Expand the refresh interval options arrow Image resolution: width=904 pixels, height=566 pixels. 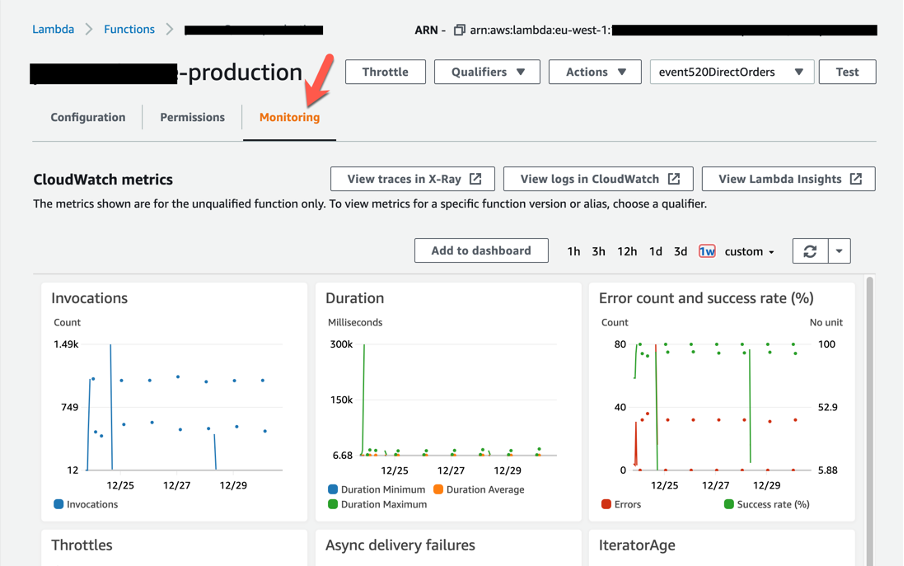point(838,251)
